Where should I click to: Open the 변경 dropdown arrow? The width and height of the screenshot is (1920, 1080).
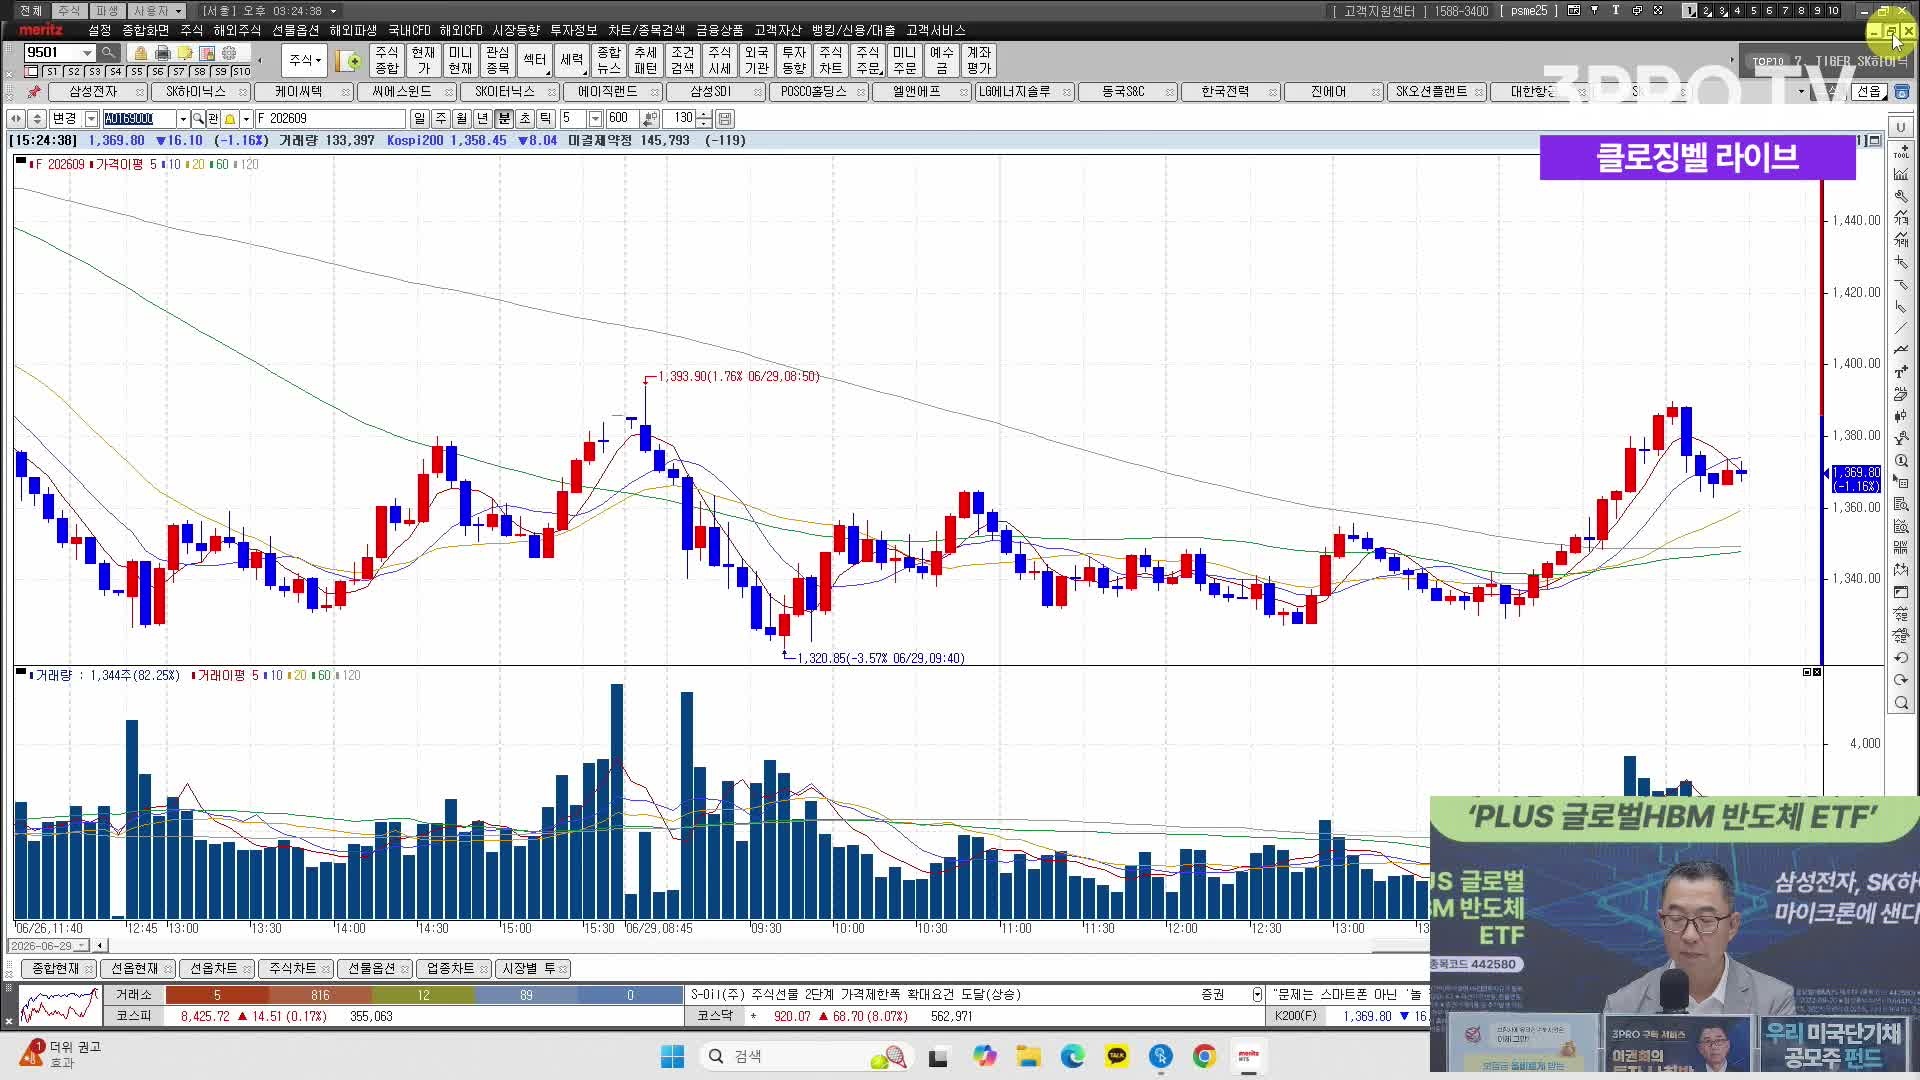point(91,118)
